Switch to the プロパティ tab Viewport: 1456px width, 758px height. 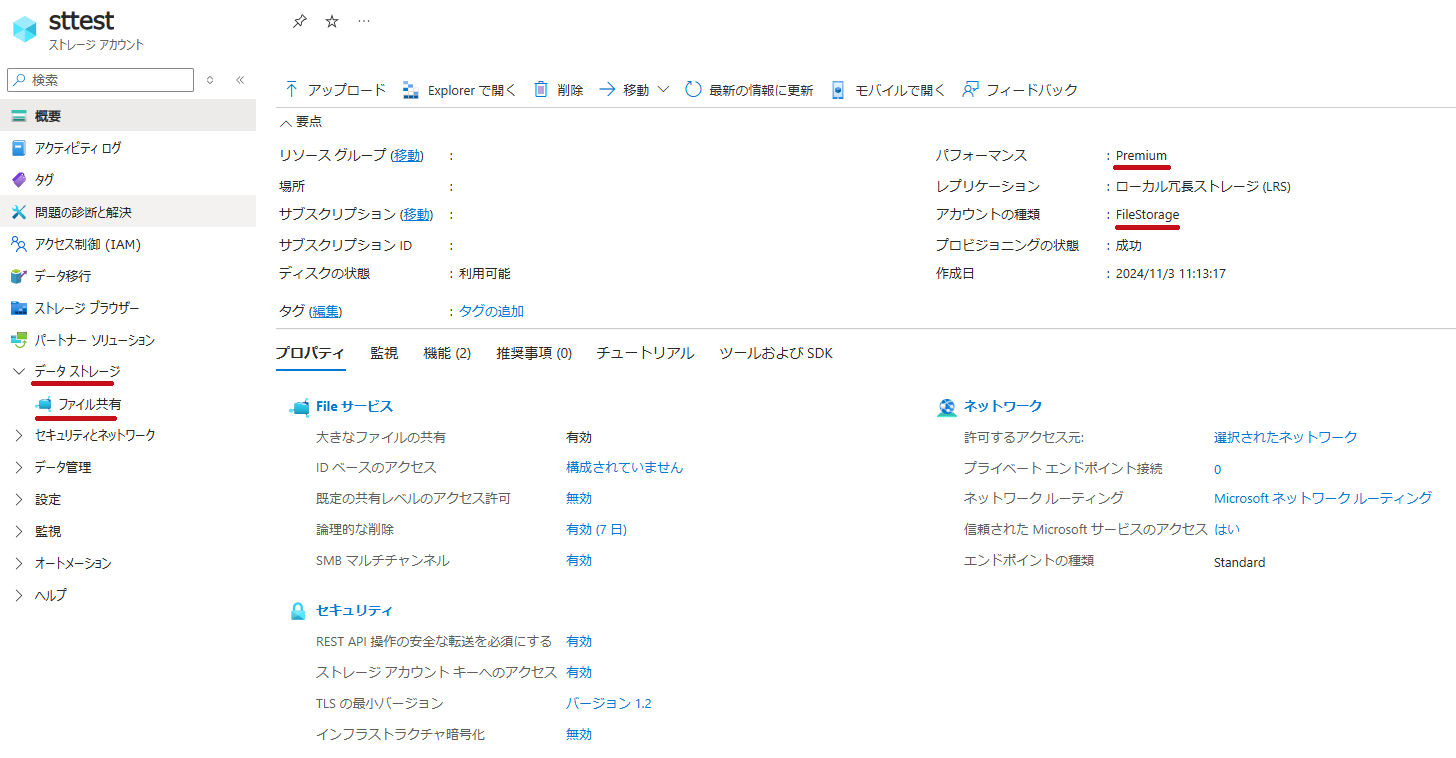click(x=310, y=353)
